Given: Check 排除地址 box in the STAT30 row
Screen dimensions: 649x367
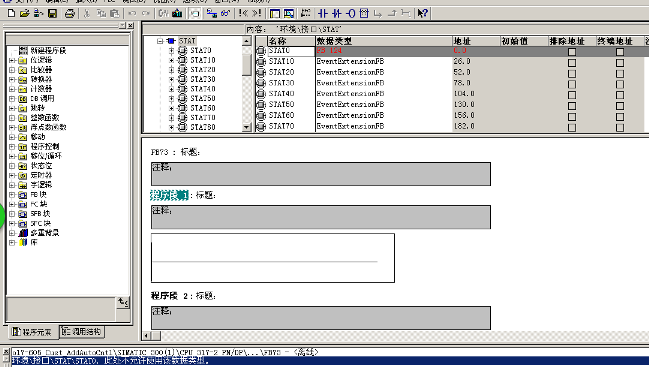Looking at the screenshot, I should pyautogui.click(x=572, y=84).
